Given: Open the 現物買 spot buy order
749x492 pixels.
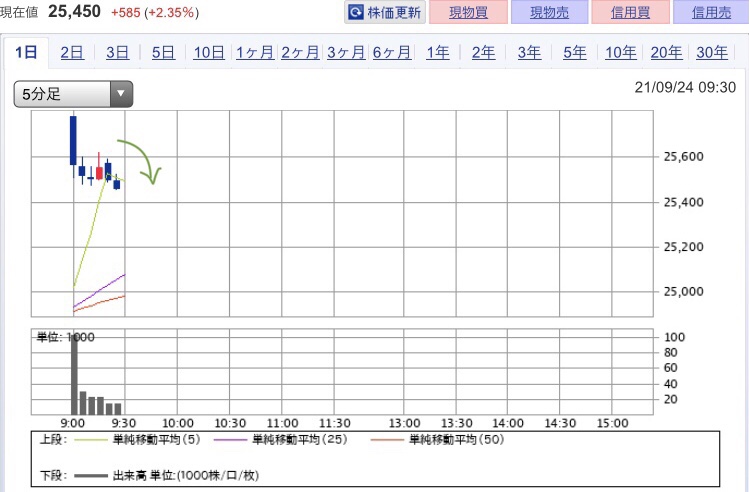Looking at the screenshot, I should pos(468,12).
